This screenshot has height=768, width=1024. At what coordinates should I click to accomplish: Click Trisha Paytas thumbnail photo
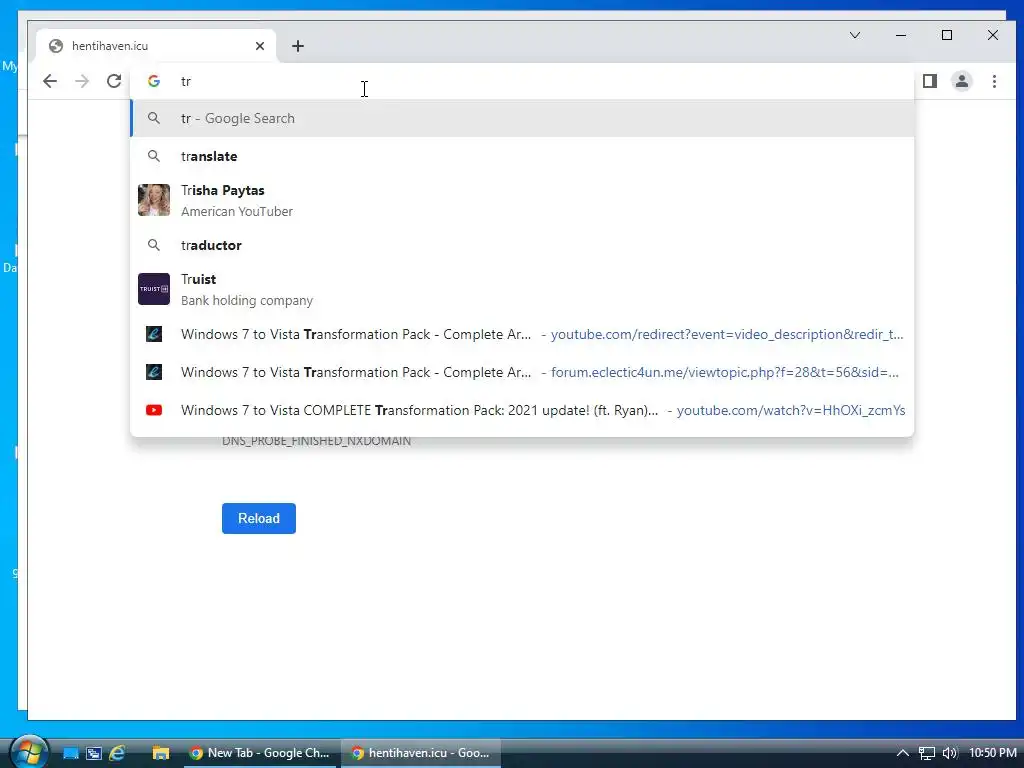click(x=154, y=200)
